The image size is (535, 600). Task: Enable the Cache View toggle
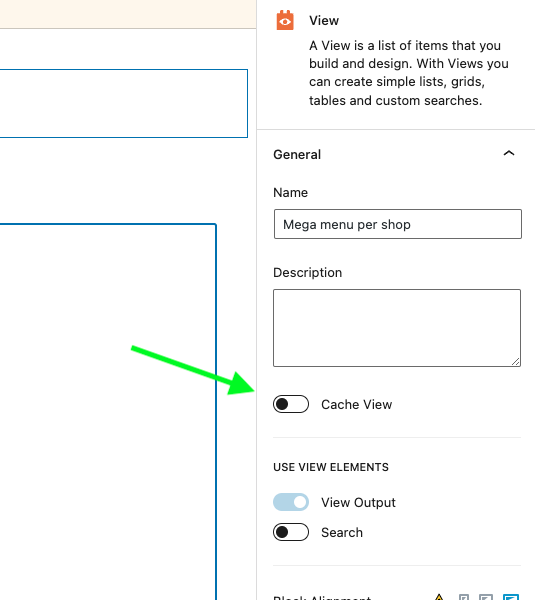291,404
